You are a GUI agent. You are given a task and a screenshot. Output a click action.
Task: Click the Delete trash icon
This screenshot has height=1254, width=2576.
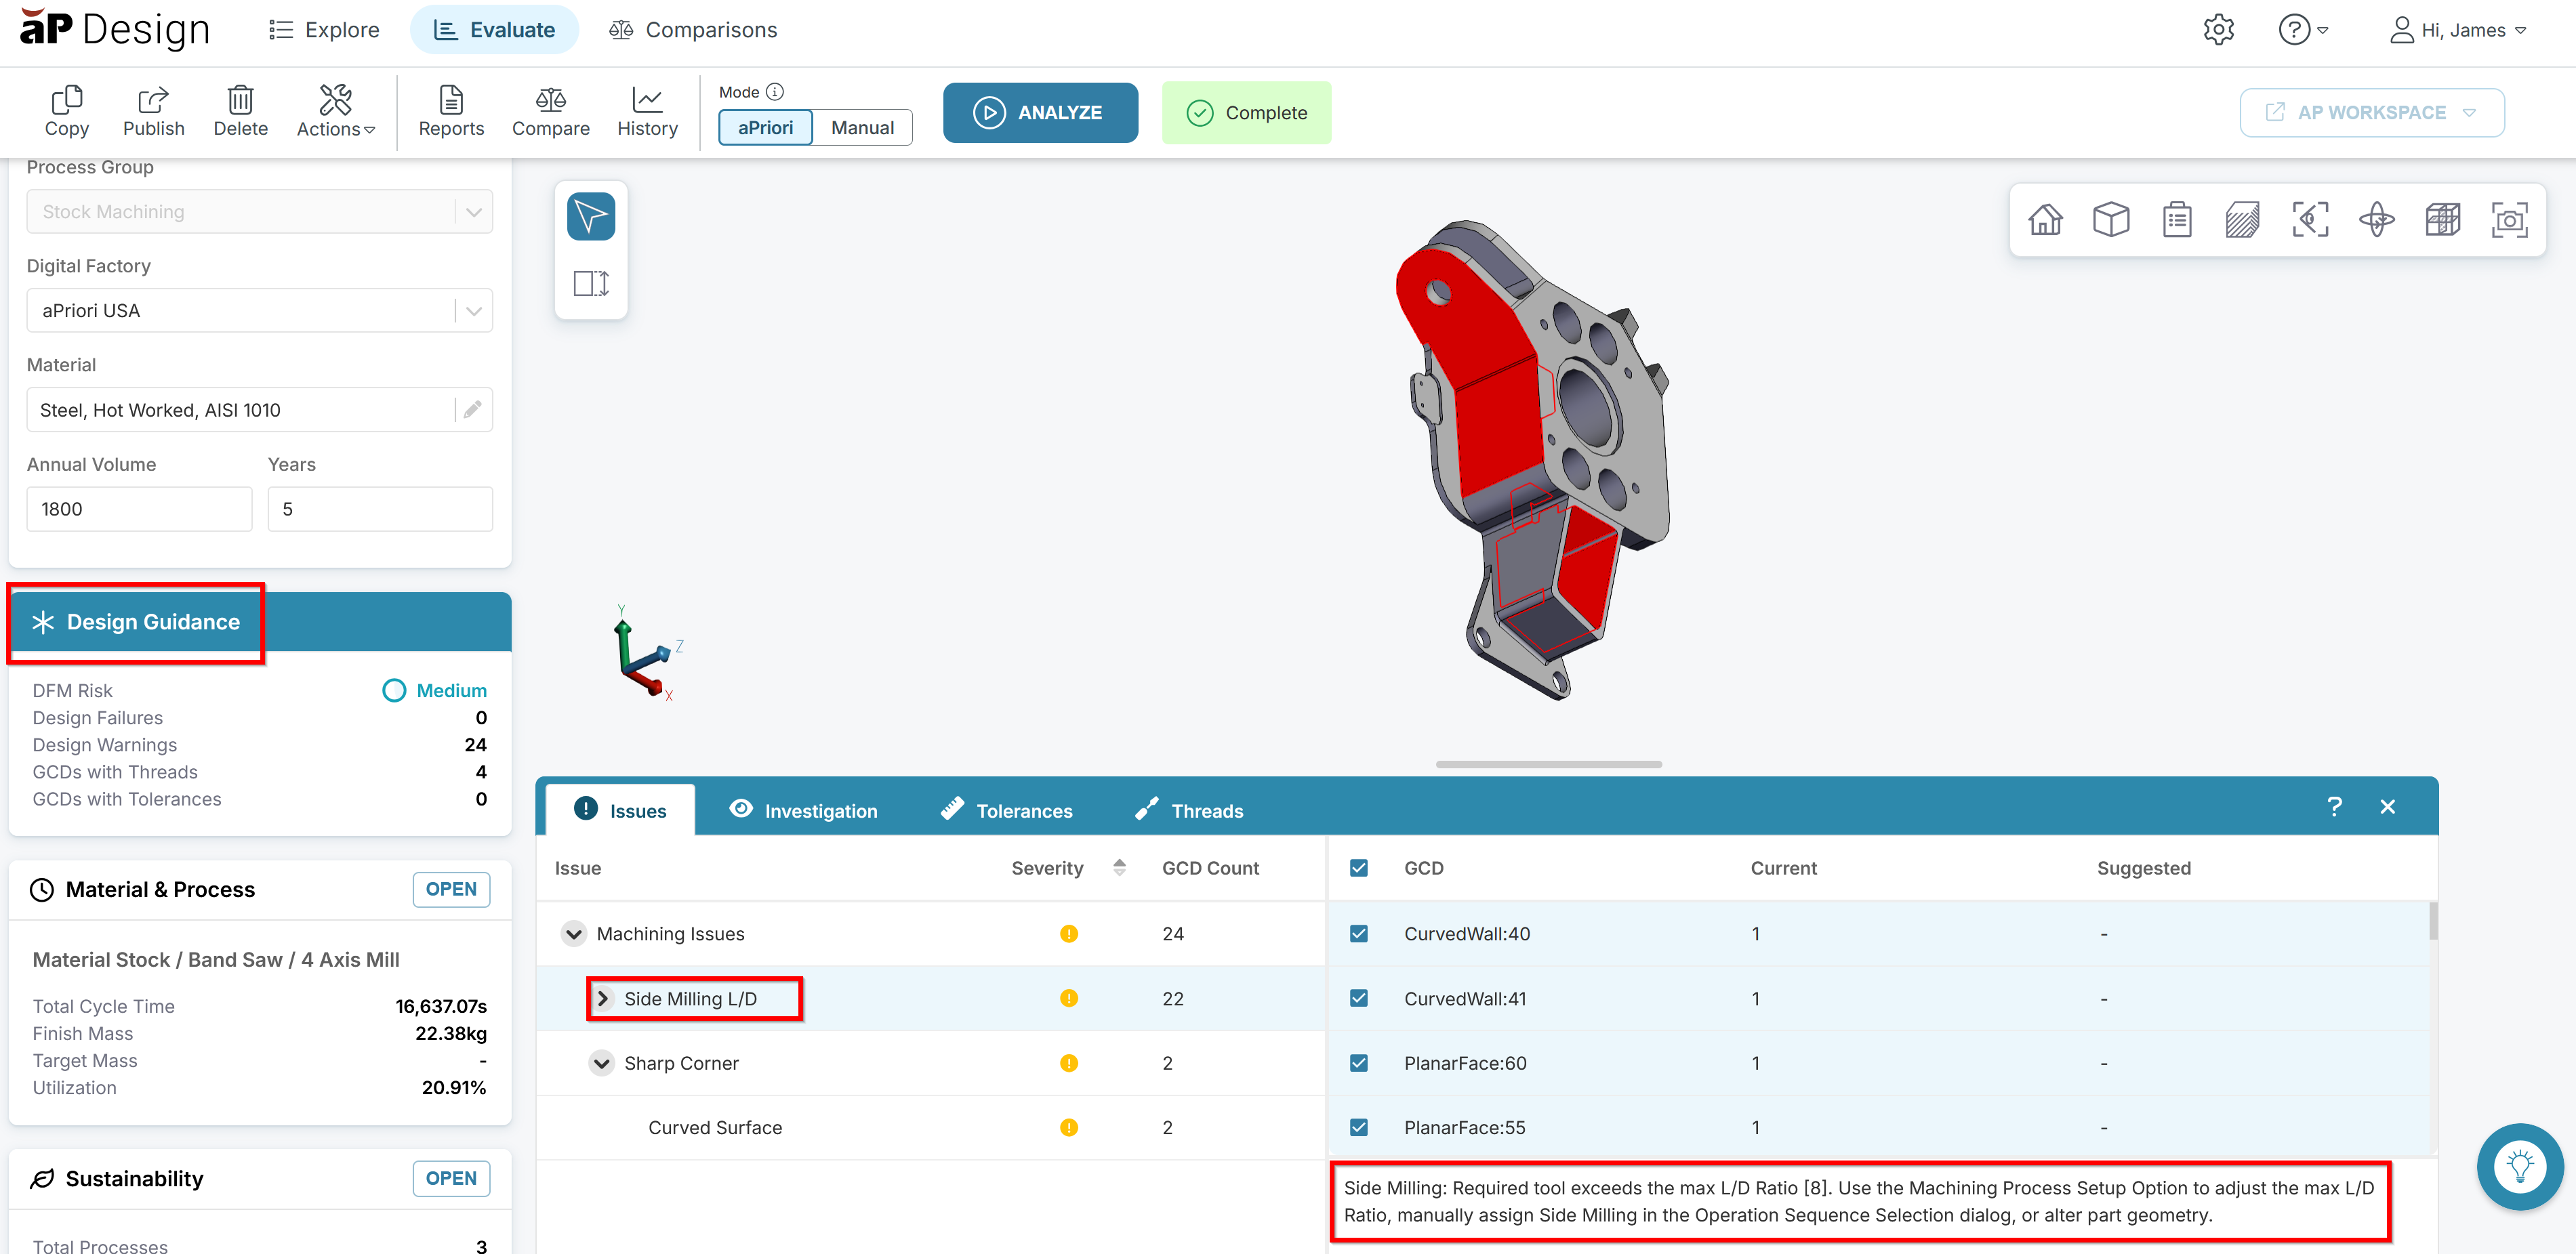240,111
